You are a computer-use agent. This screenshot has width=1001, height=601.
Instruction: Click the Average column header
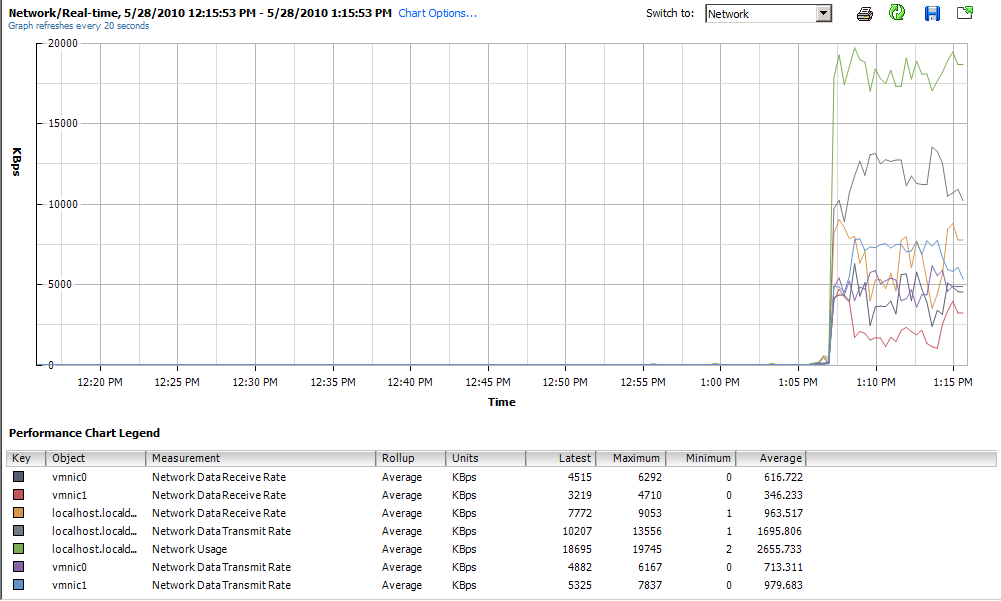click(770, 459)
